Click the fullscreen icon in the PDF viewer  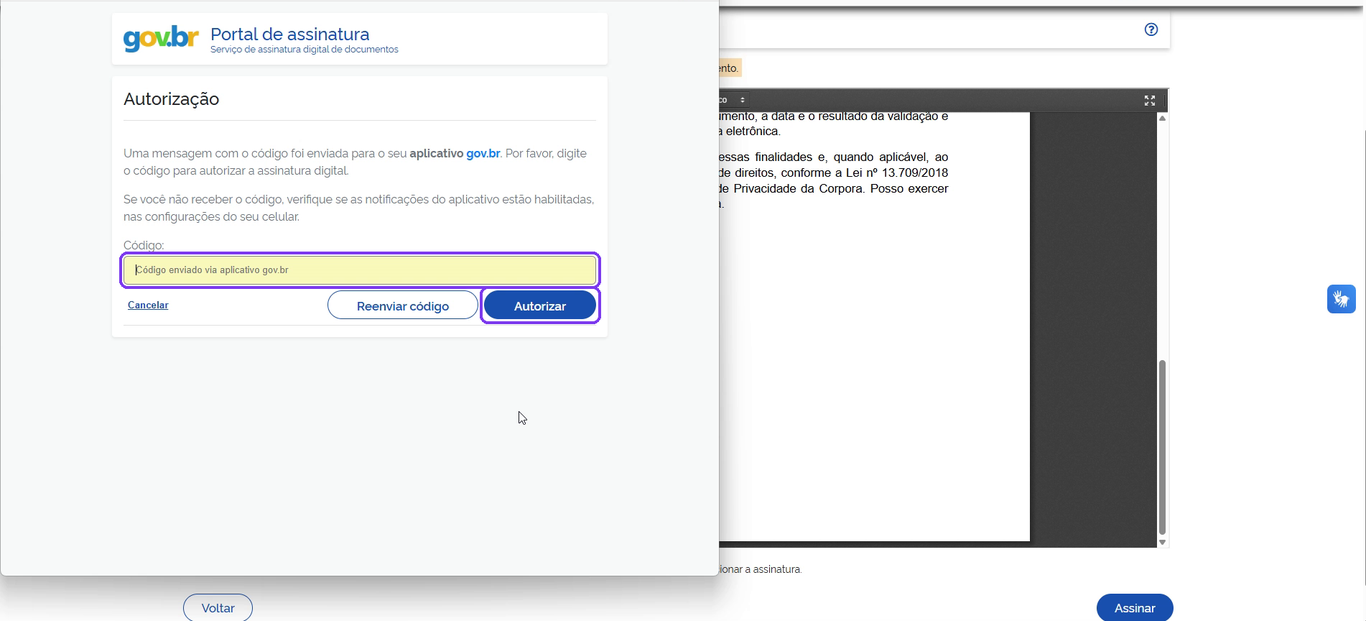click(1150, 100)
